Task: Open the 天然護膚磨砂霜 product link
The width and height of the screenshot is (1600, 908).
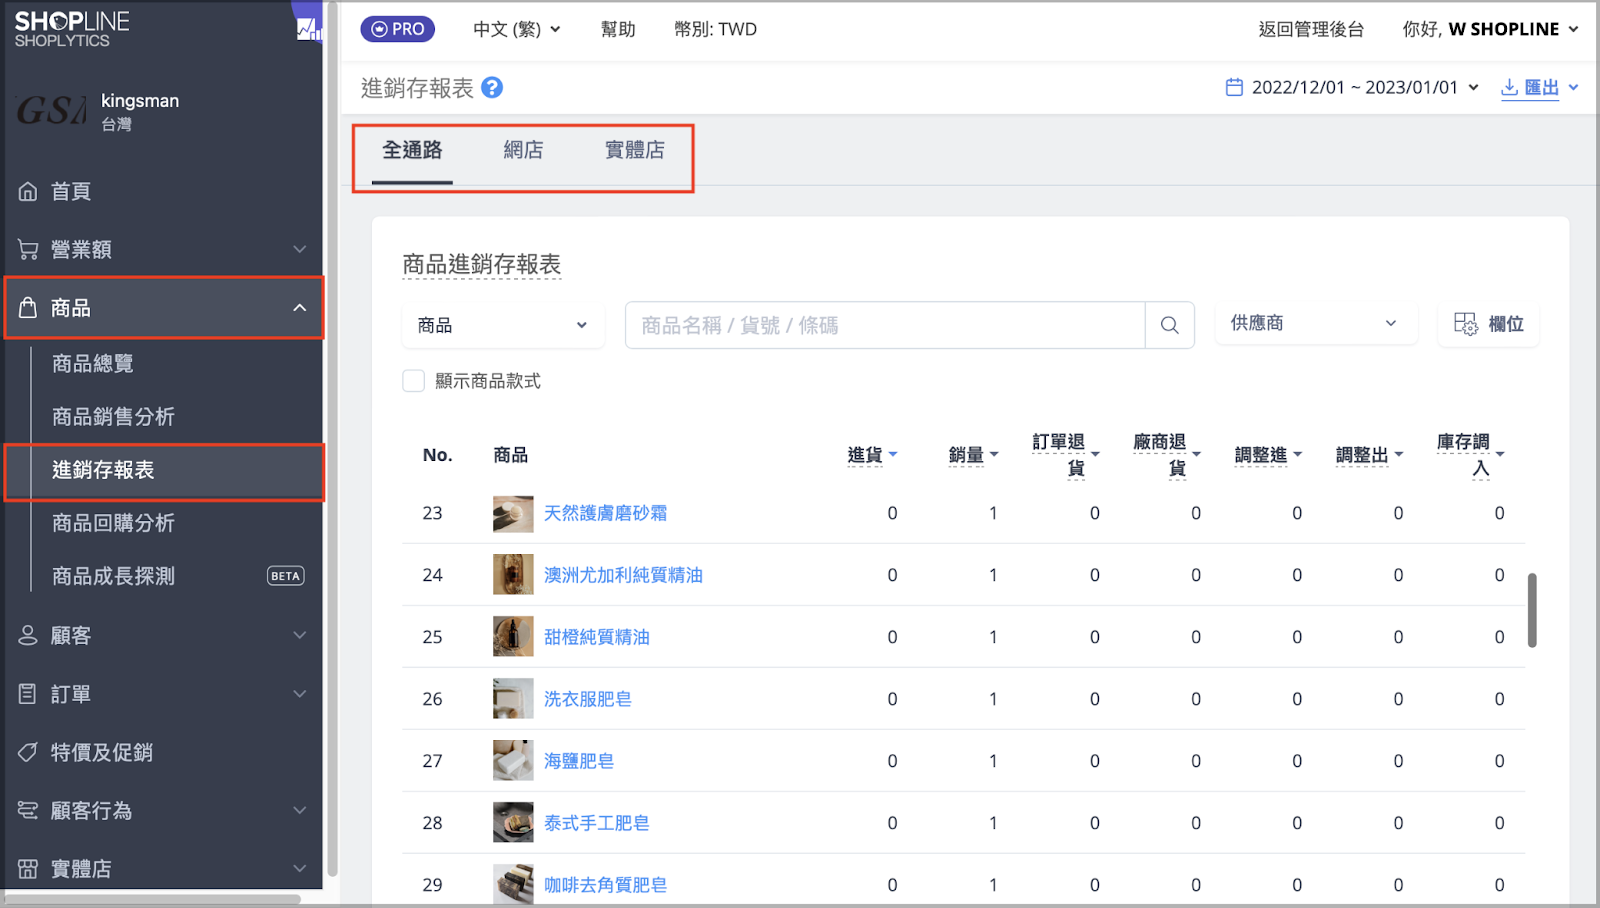Action: coord(605,513)
